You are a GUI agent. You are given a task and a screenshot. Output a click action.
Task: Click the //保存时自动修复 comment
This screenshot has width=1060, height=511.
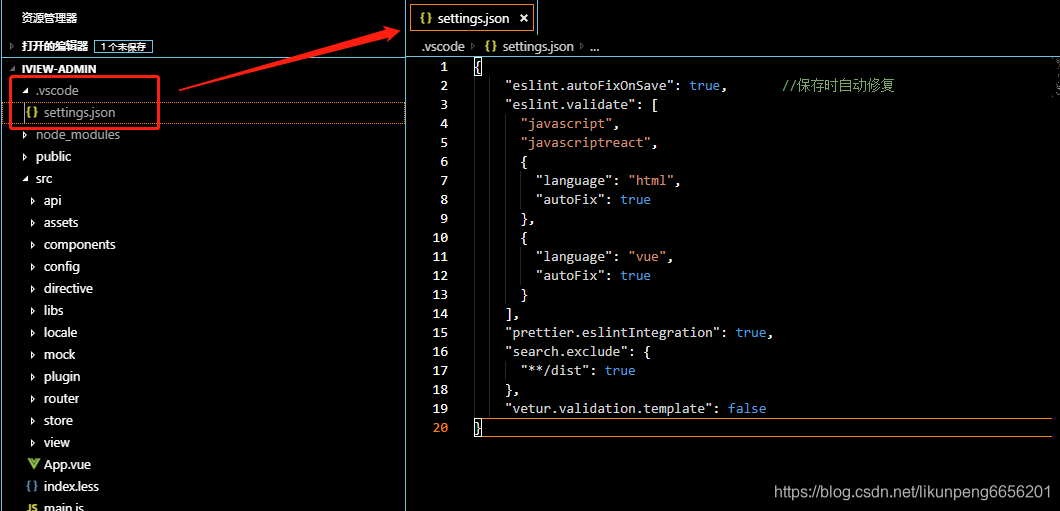(x=838, y=86)
